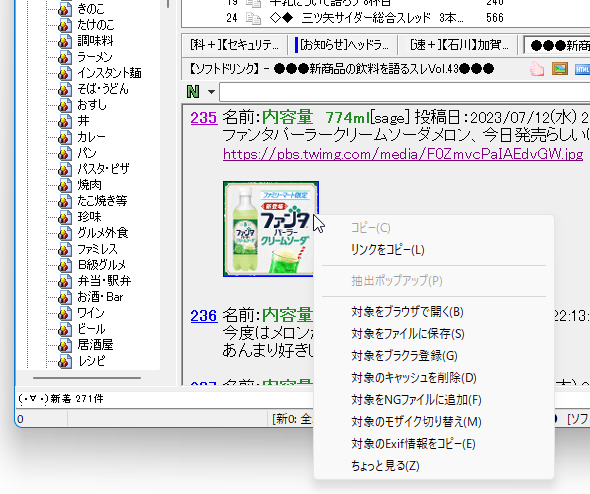Click the pointing hand icon in thread toolbar
This screenshot has width=590, height=494.
point(537,69)
